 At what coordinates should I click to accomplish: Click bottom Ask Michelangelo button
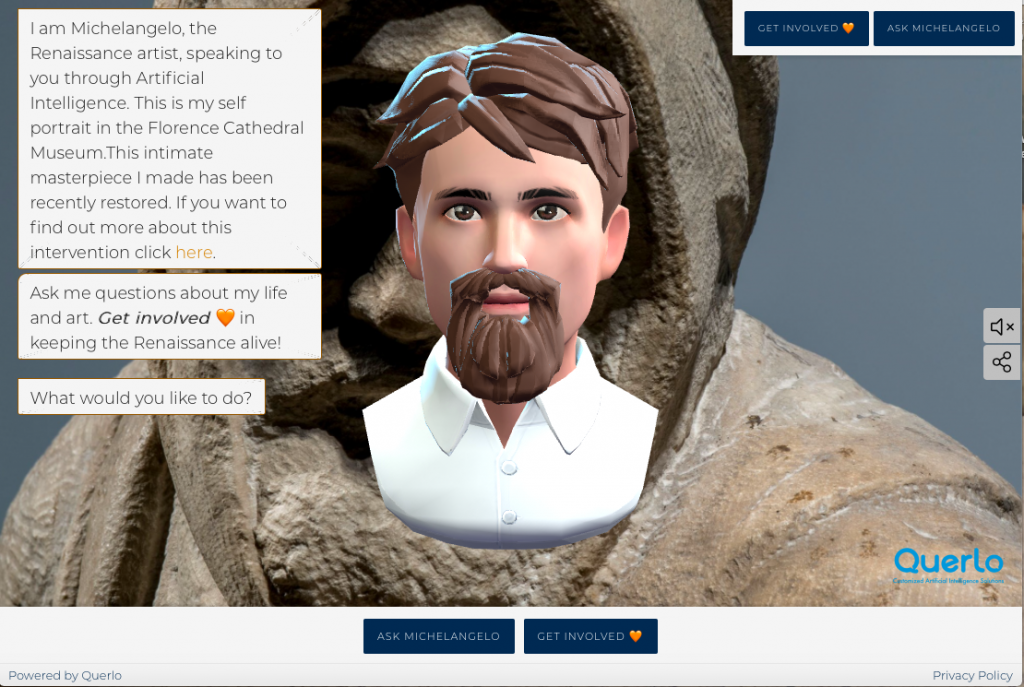click(439, 636)
